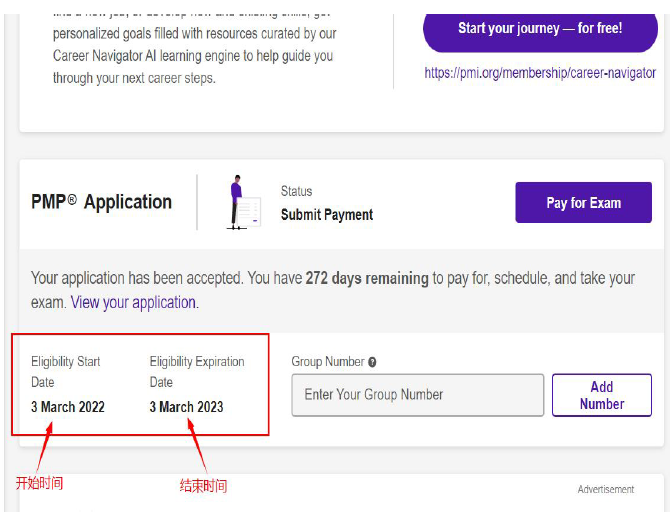Click the Group Number field label
This screenshot has height=513, width=670.
point(328,362)
